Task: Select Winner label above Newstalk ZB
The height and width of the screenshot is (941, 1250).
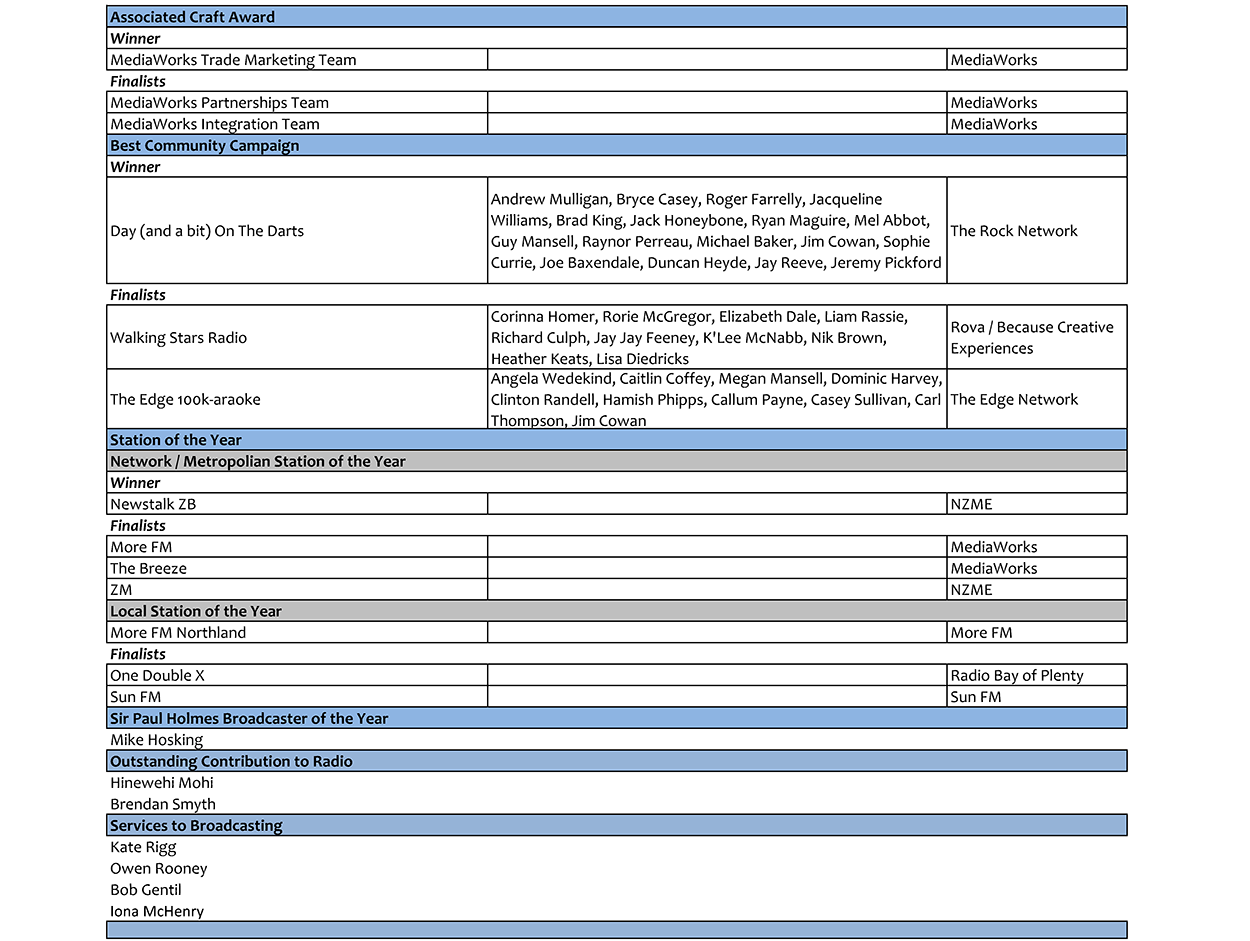Action: (135, 482)
